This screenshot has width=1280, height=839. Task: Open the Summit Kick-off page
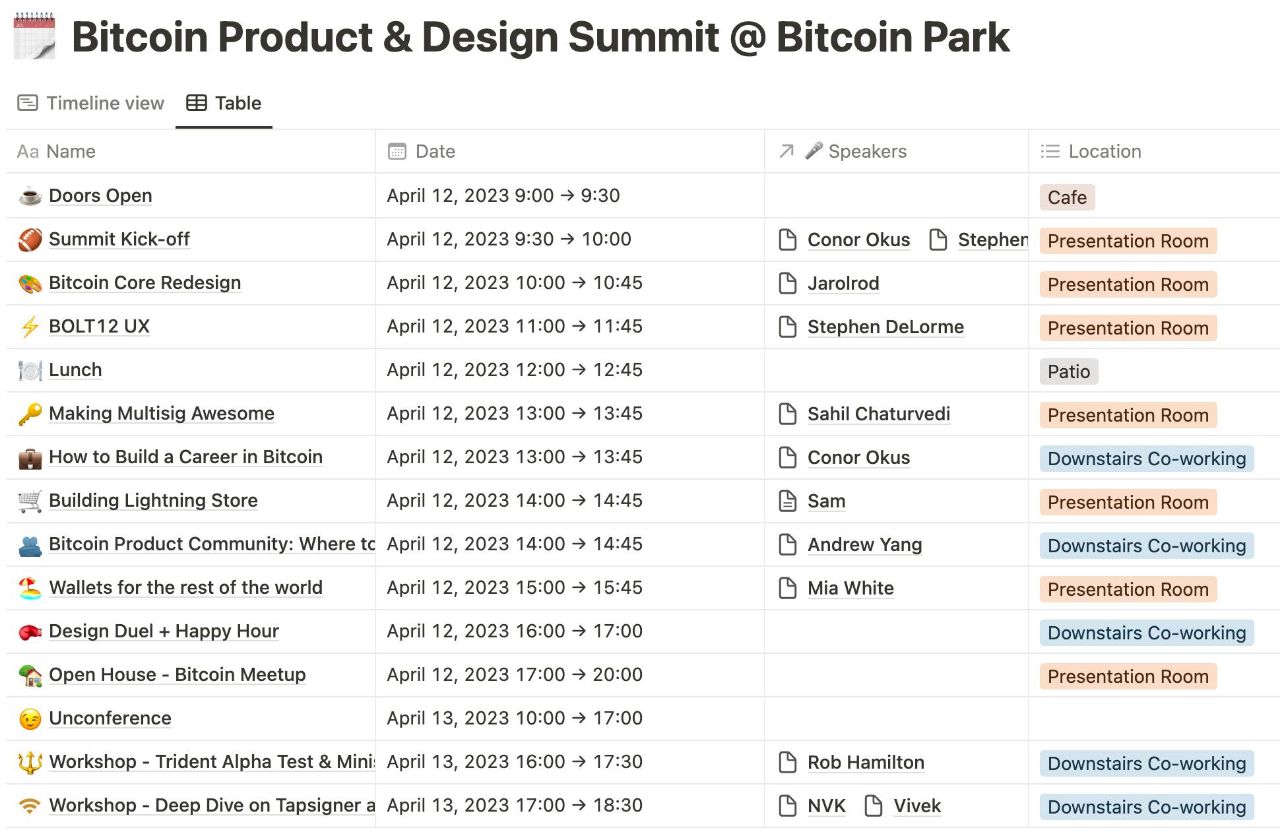[119, 239]
